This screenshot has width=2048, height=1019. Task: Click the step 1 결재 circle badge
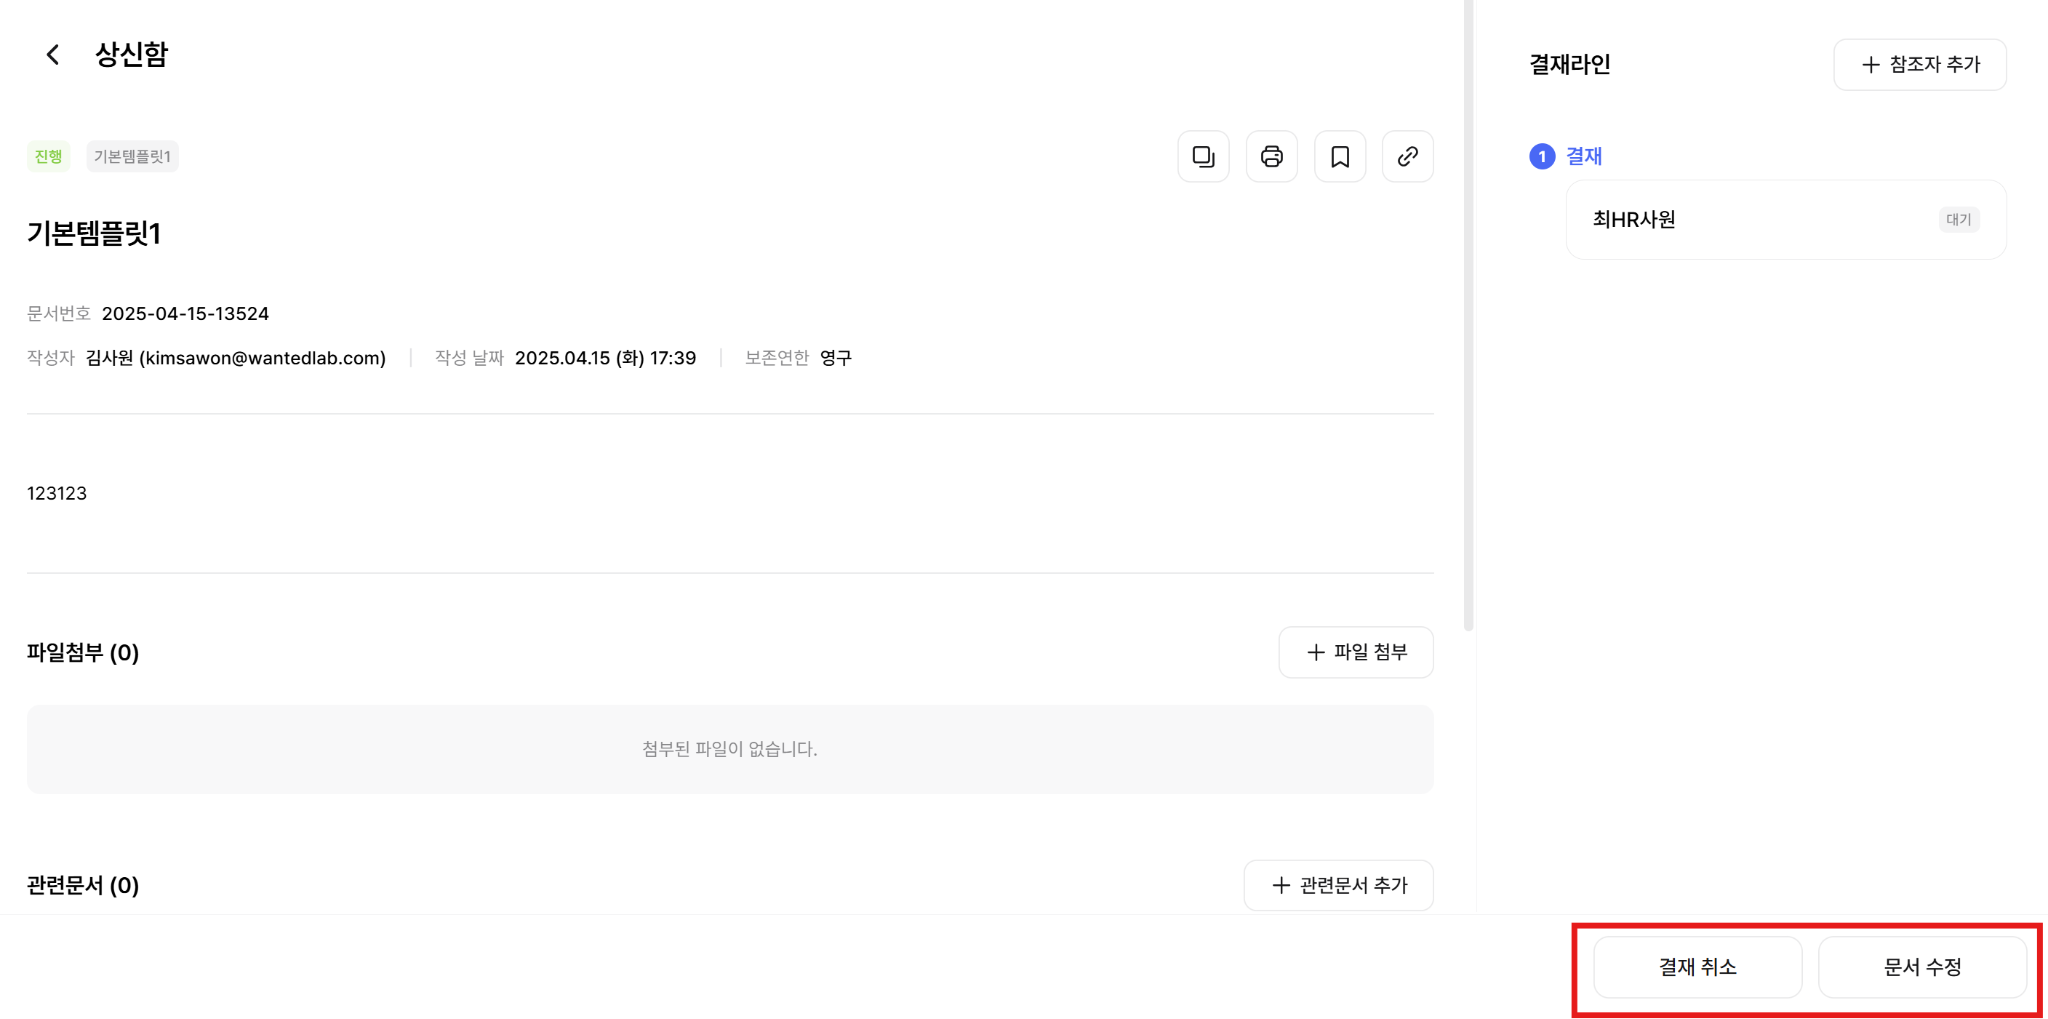tap(1541, 156)
